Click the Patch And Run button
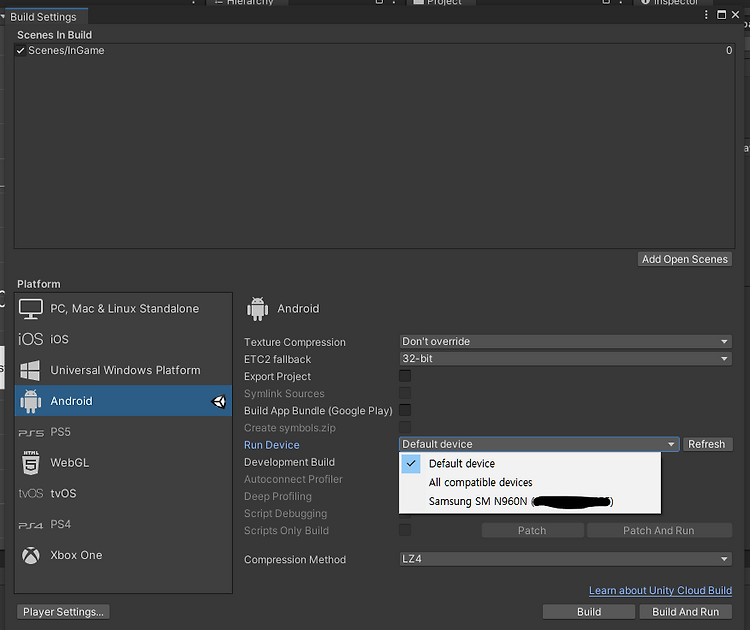Viewport: 750px width, 630px height. point(659,531)
